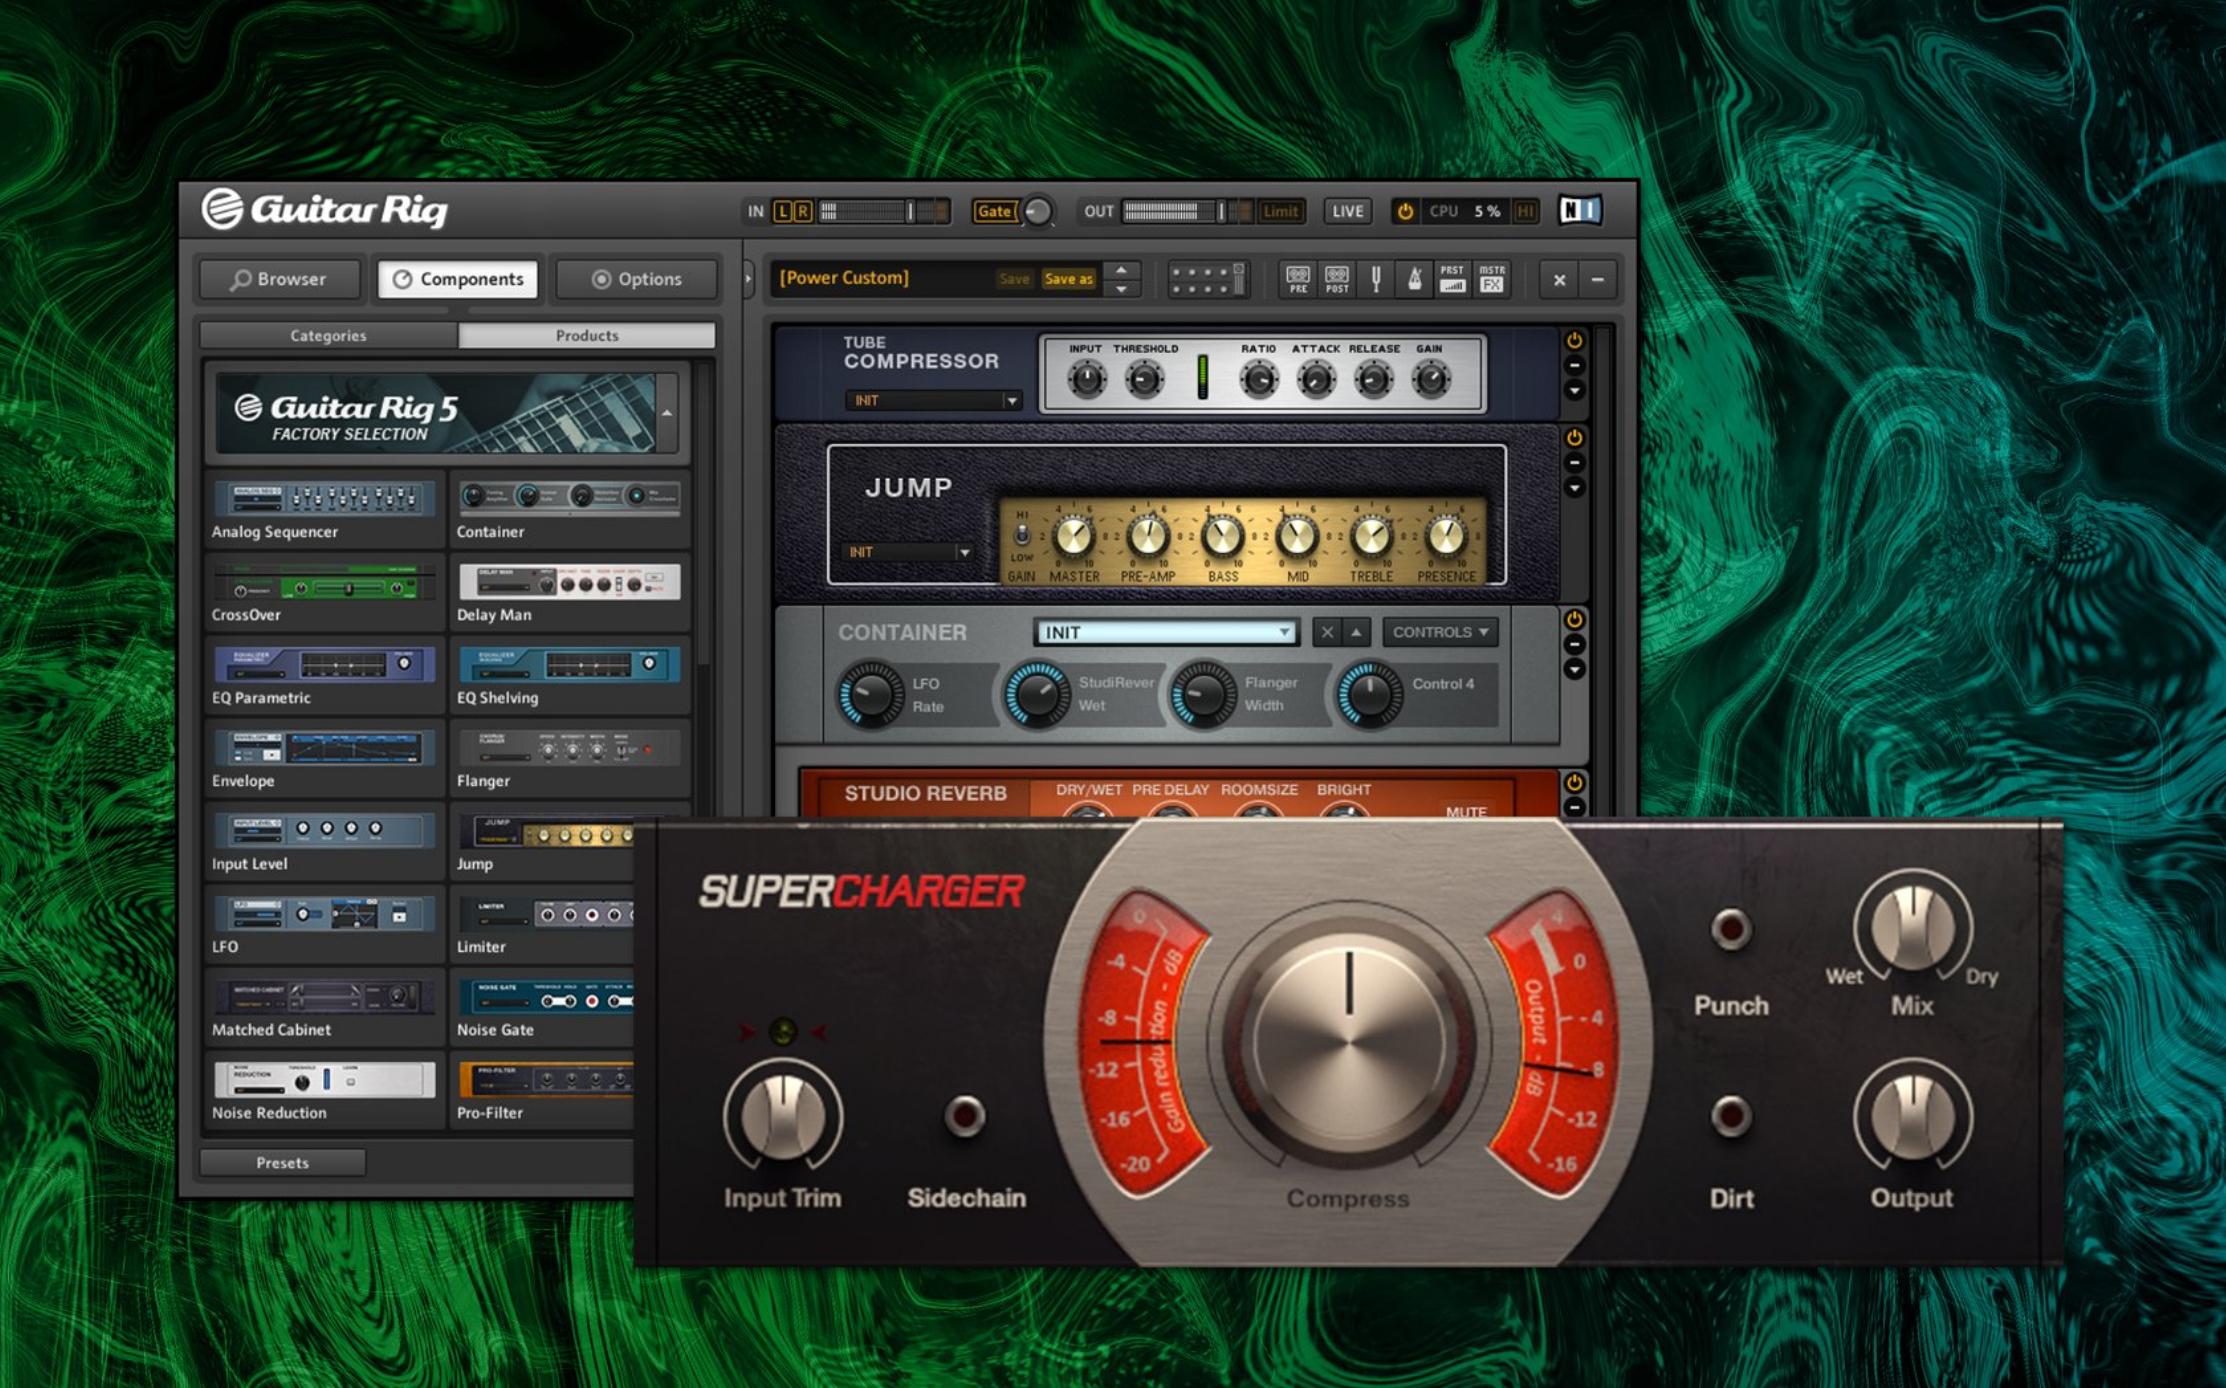Click the Guitar Rig logo in header

pyautogui.click(x=324, y=209)
